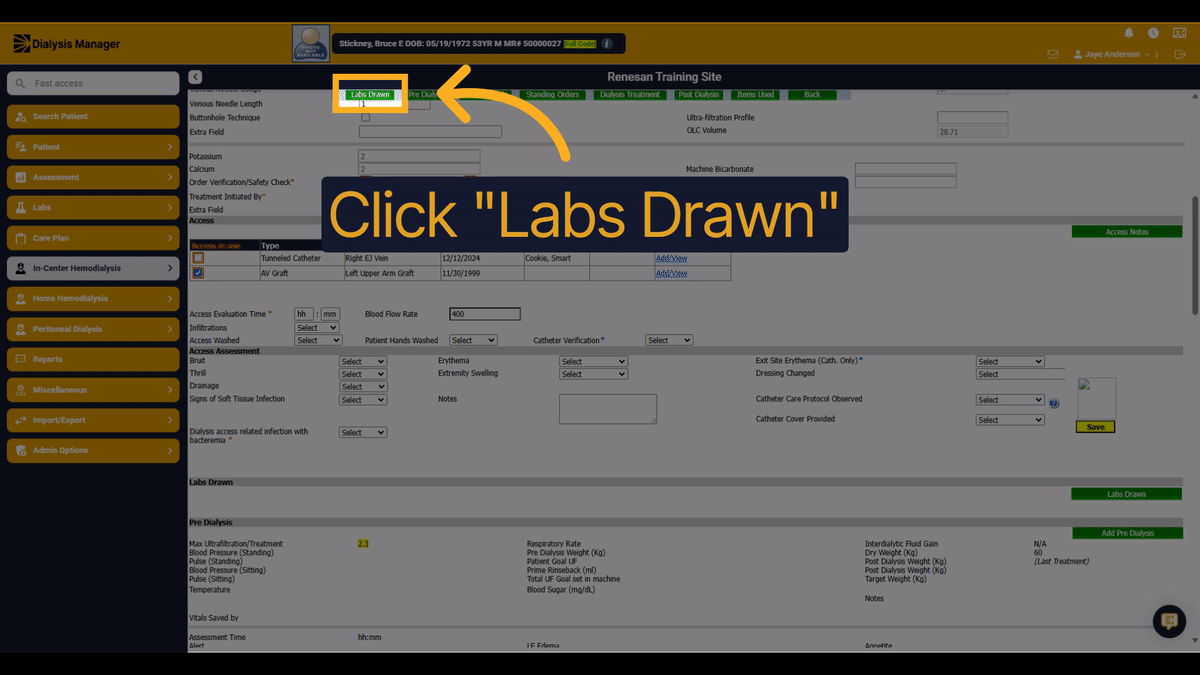Click the Labs Drawn tab

point(370,94)
